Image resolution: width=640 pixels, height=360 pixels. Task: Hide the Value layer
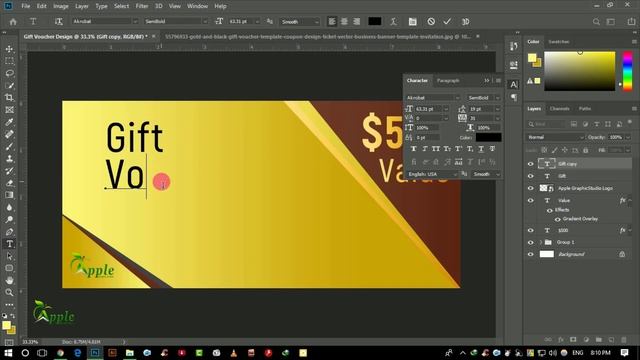531,200
